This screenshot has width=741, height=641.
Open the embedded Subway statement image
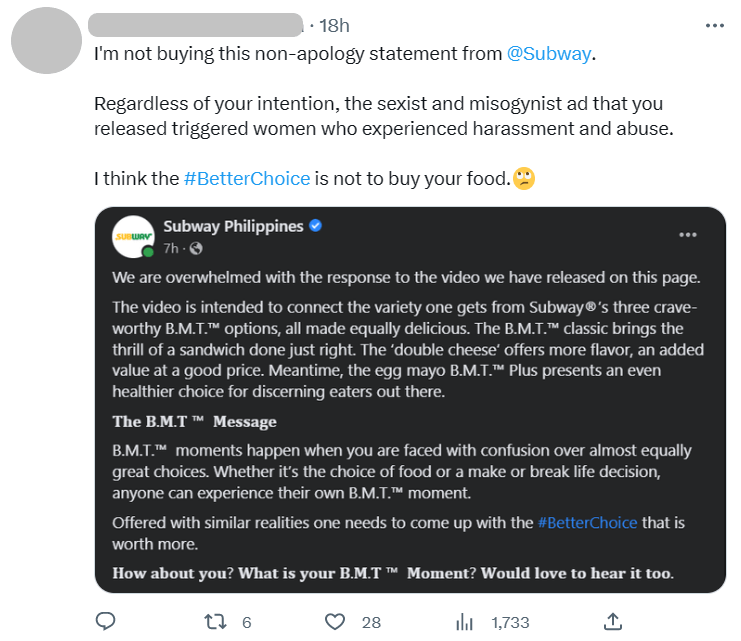point(410,400)
